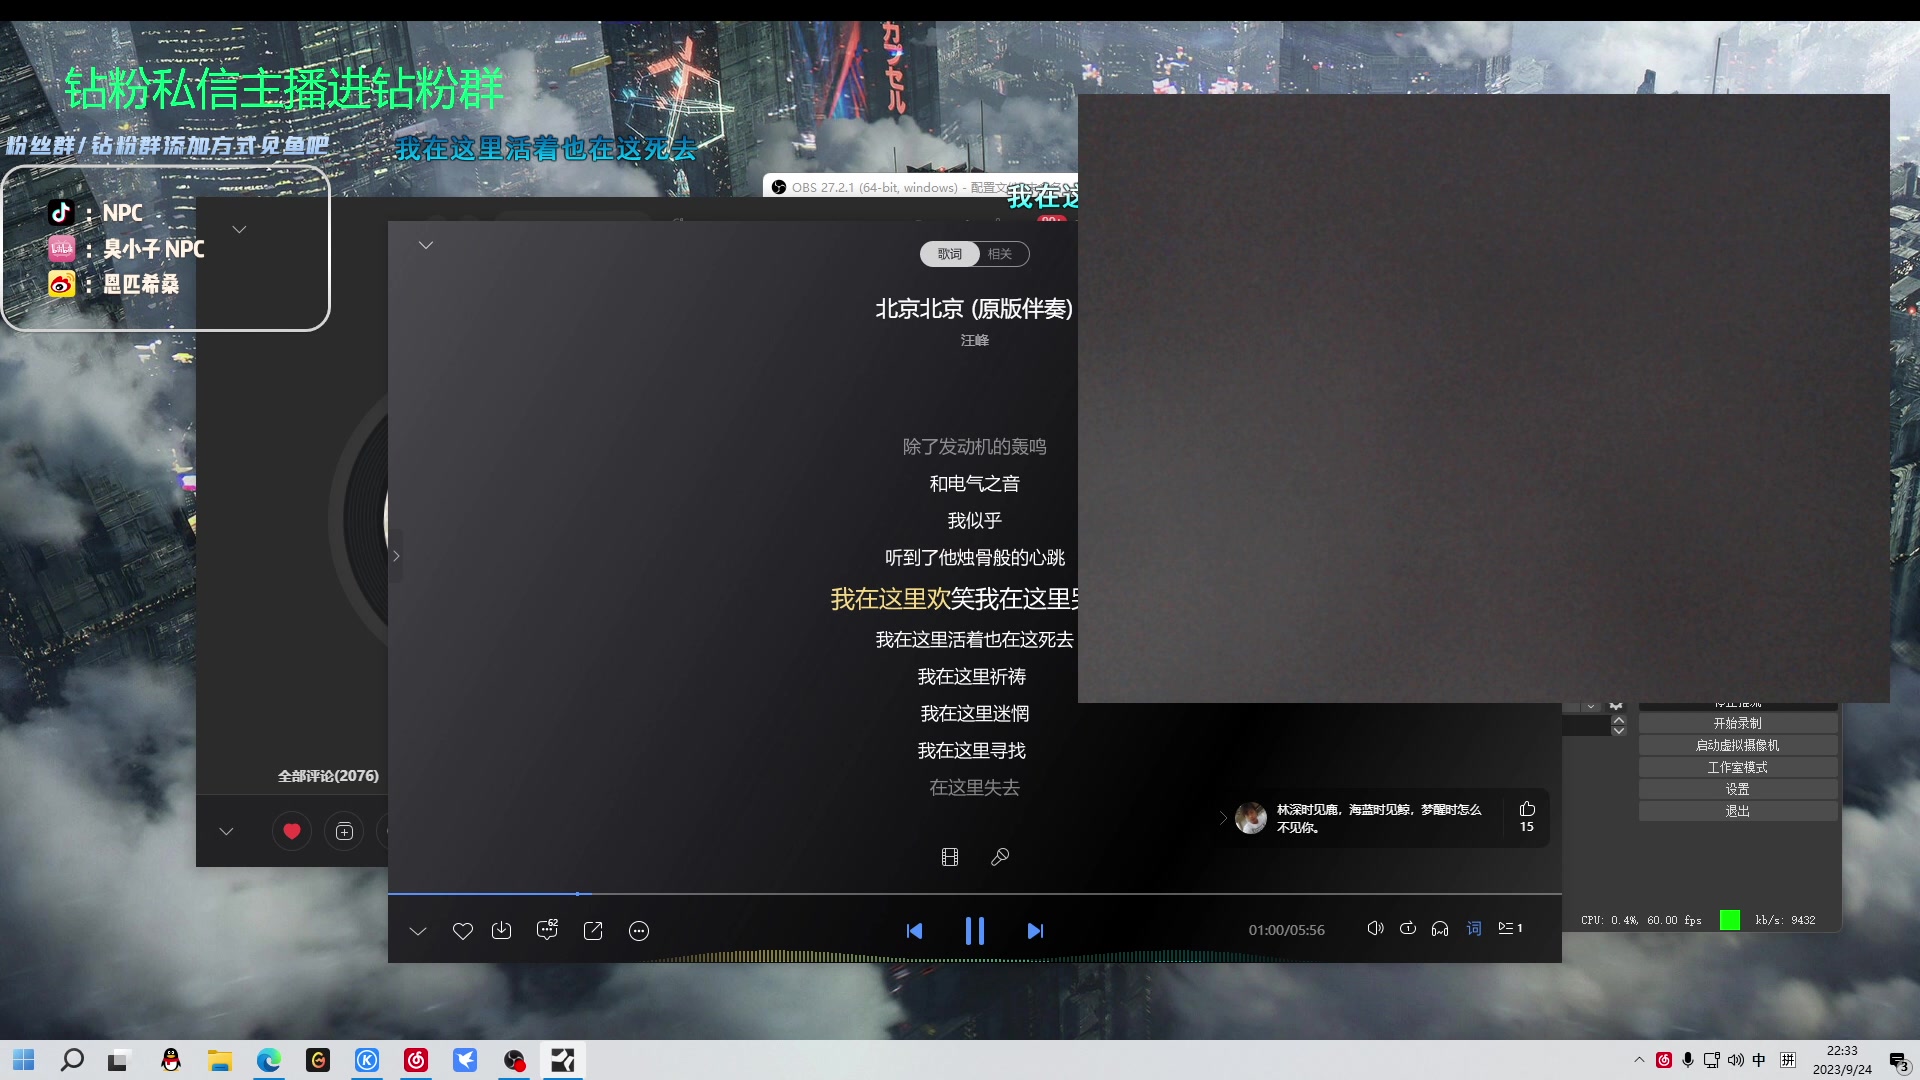Collapse player with top-left chevron
1920x1080 pixels.
point(426,245)
